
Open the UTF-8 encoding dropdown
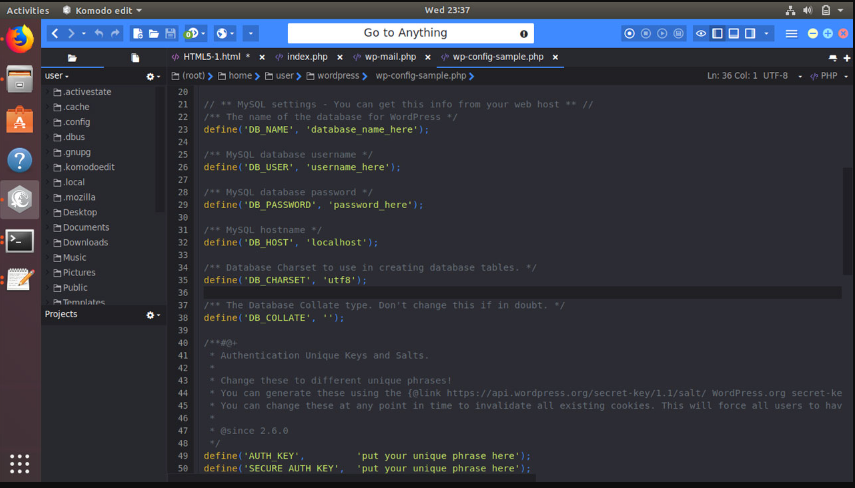(782, 76)
